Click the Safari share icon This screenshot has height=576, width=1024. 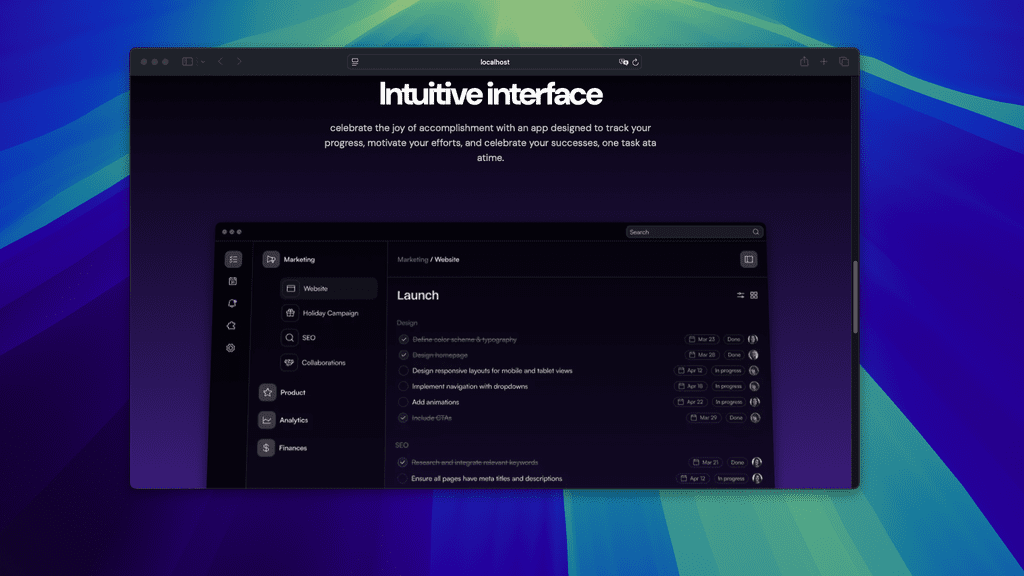[804, 62]
